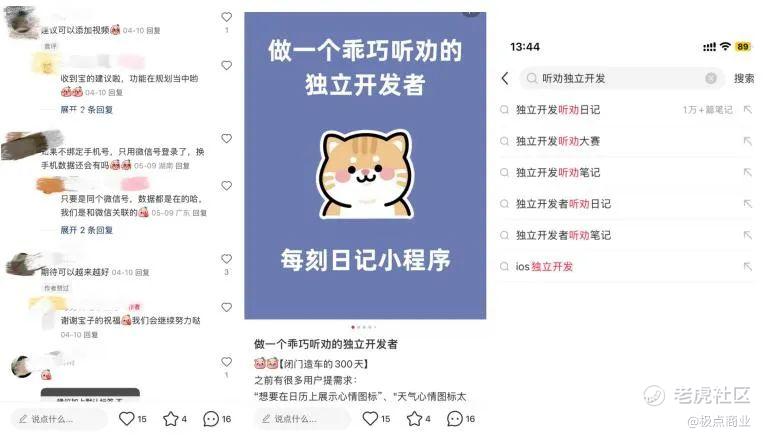765x439 pixels.
Task: Select suggestion 独立开发听劝大赛
Action: click(x=626, y=141)
